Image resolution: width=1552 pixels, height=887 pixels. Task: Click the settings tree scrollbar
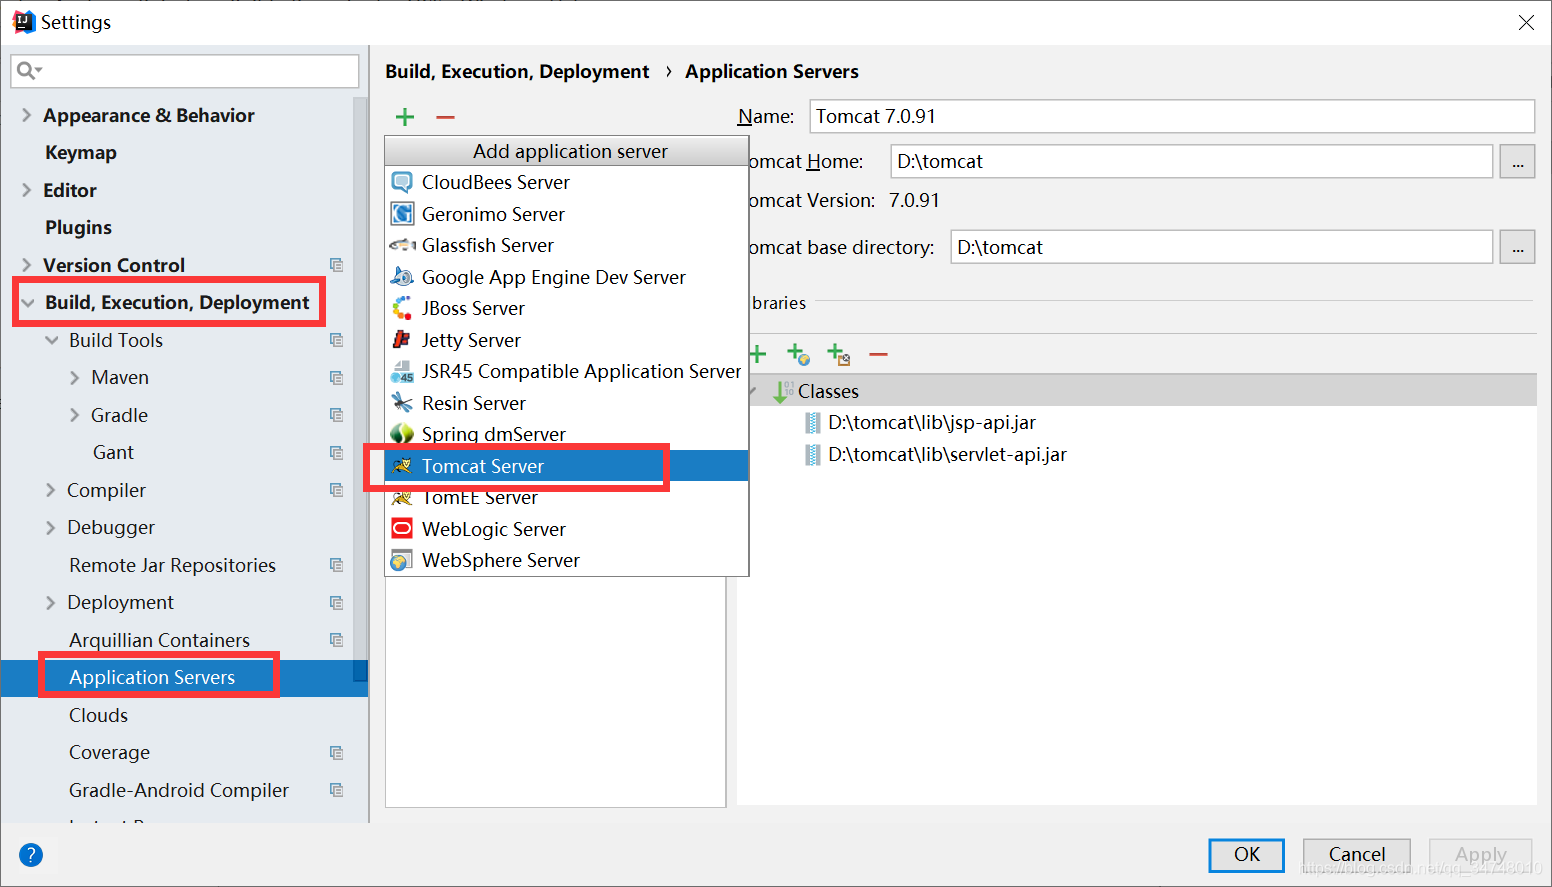[361, 390]
